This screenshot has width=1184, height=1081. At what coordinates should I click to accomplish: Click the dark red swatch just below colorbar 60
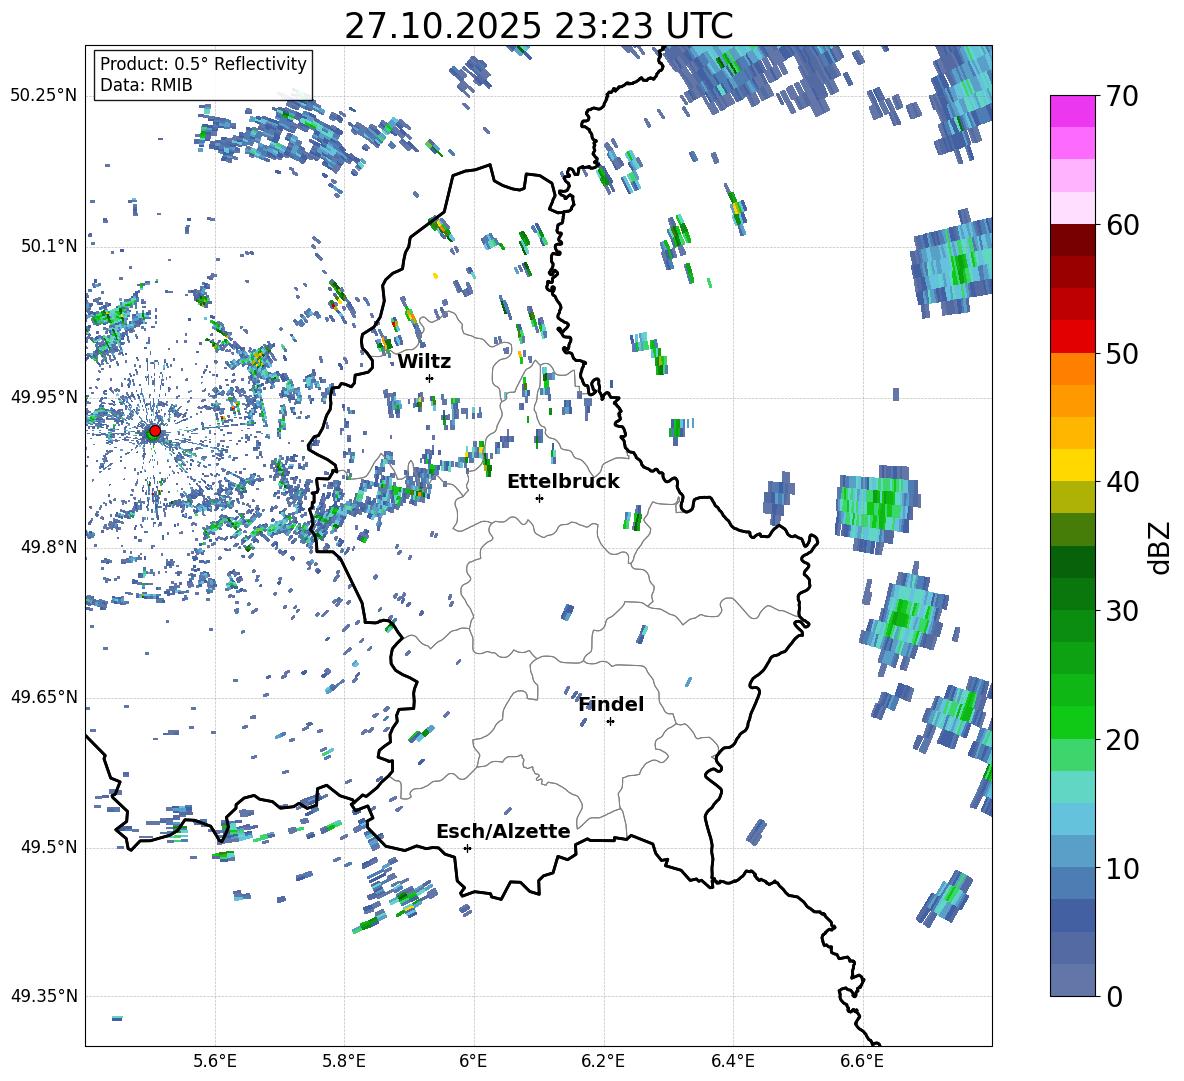[x=1073, y=240]
